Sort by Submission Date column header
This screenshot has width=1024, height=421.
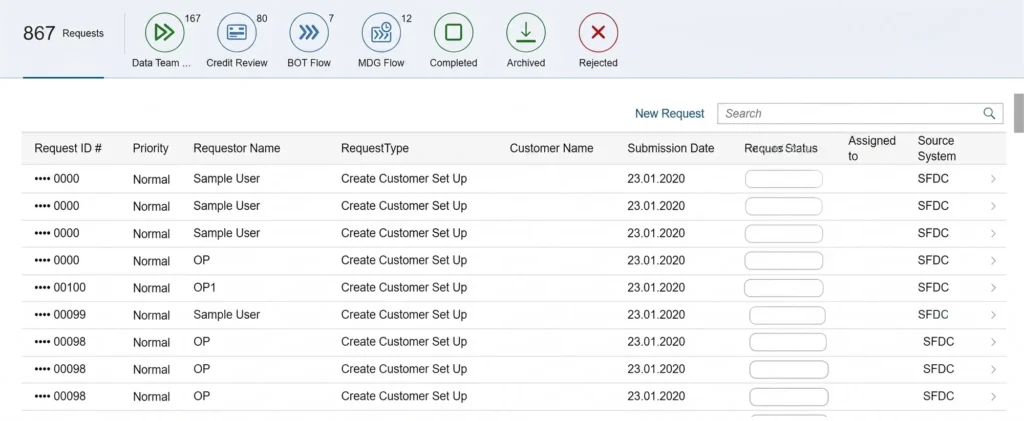(671, 148)
